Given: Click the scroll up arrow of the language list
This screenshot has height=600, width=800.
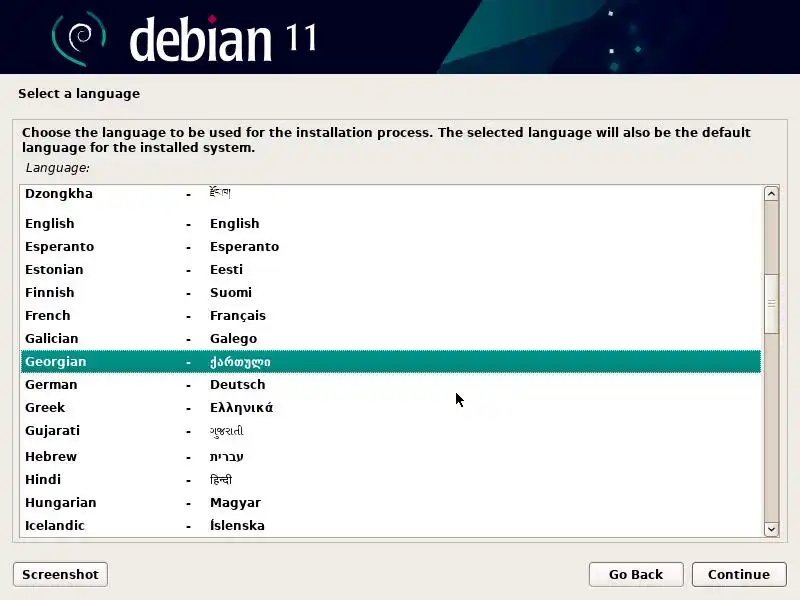Looking at the screenshot, I should click(x=771, y=193).
